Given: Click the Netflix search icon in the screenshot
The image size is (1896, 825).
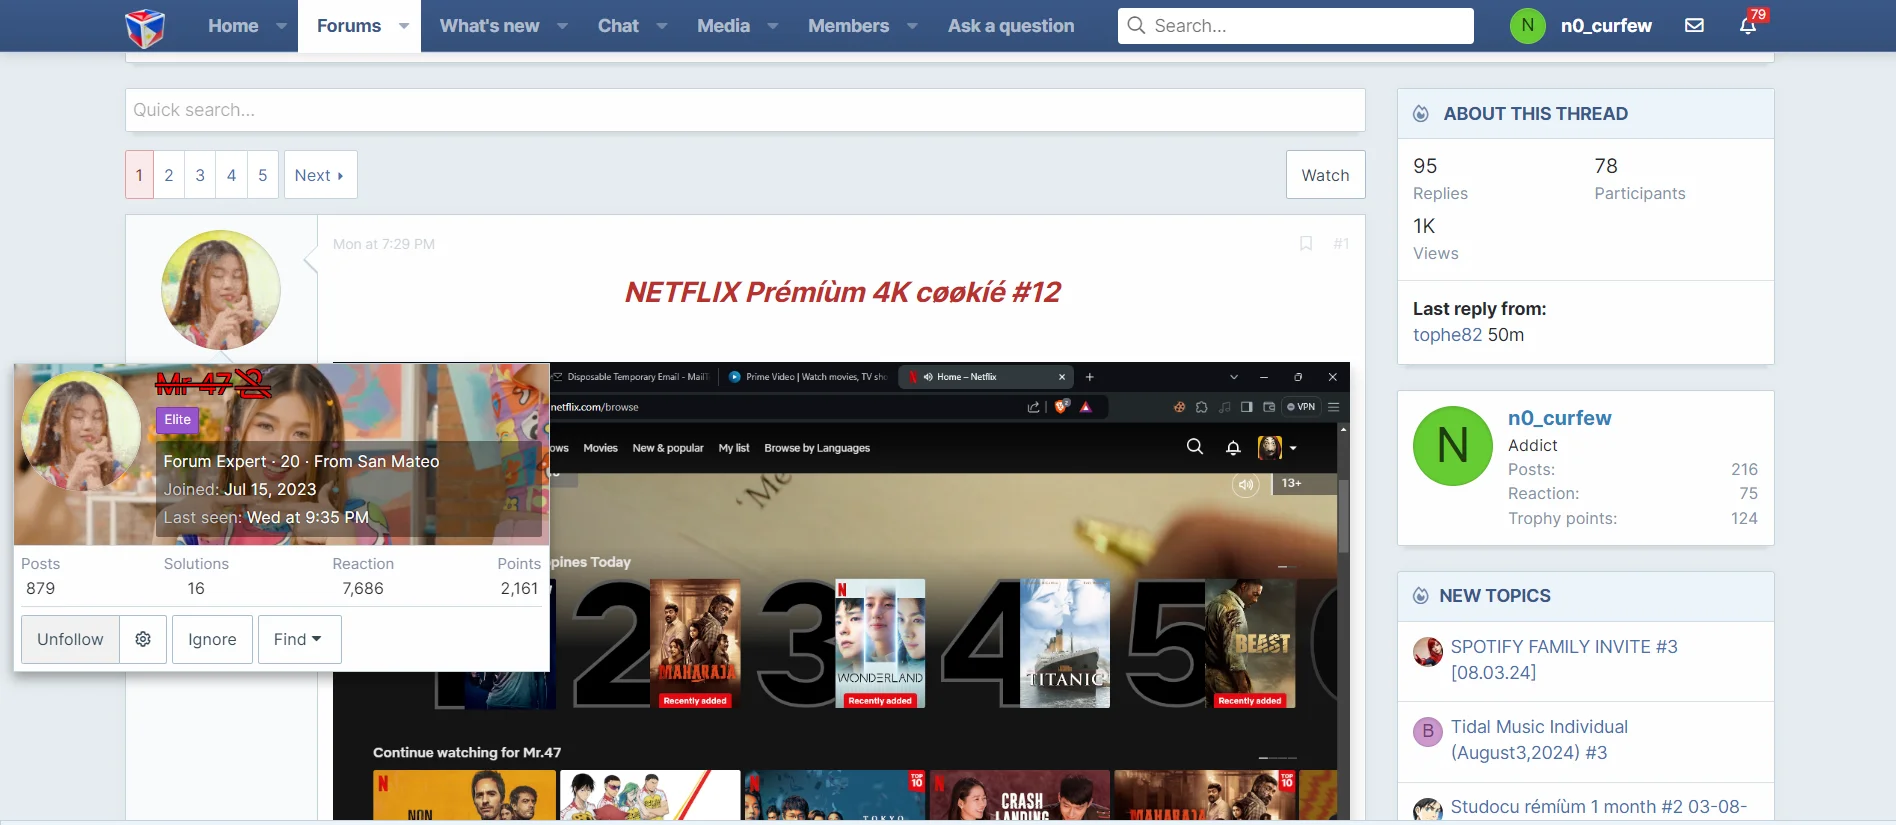Looking at the screenshot, I should coord(1194,447).
